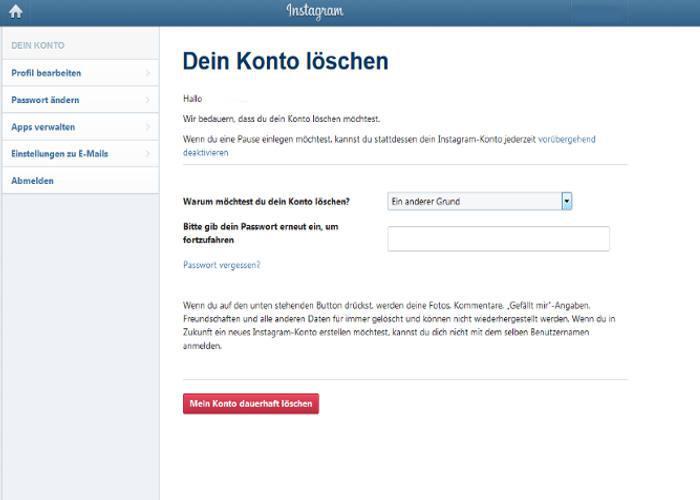
Task: Click label 'Warum möchtest du dein Konto löschen?'
Action: 266,201
